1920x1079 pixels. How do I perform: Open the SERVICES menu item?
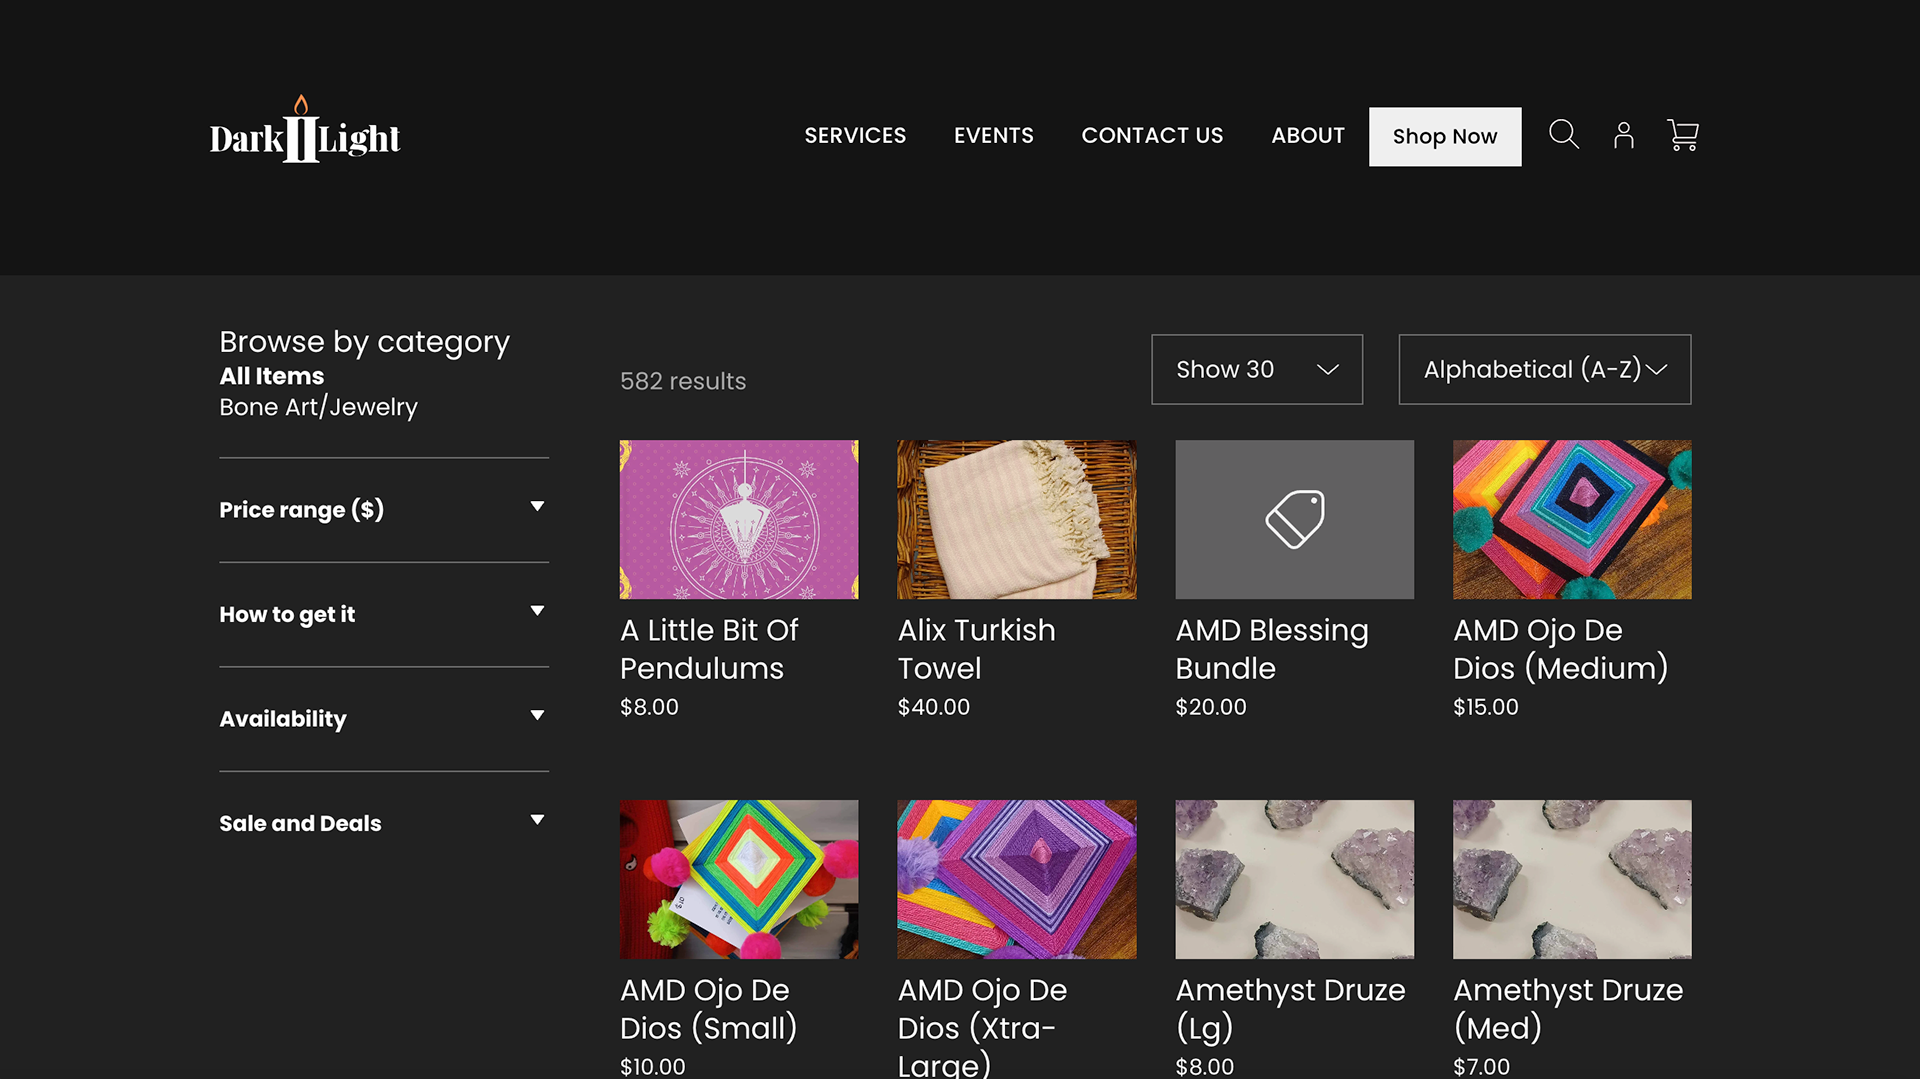click(855, 136)
